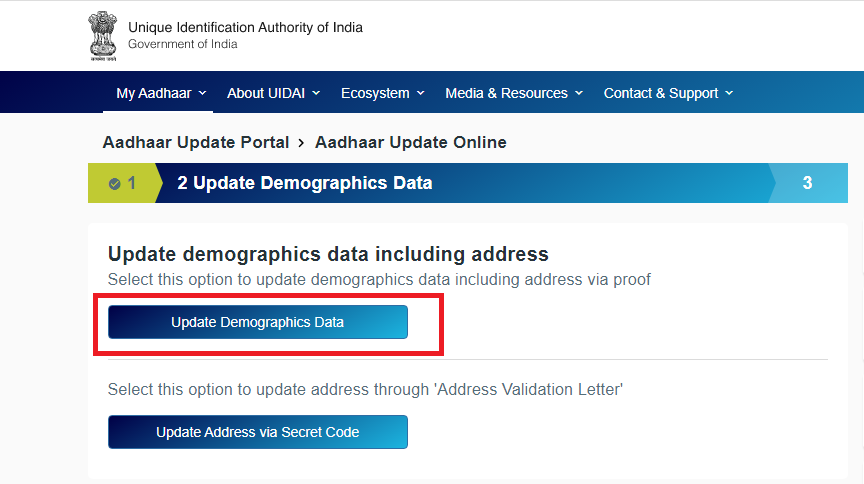Go to Aadhaar Update Portal breadcrumb
864x484 pixels.
pos(196,142)
